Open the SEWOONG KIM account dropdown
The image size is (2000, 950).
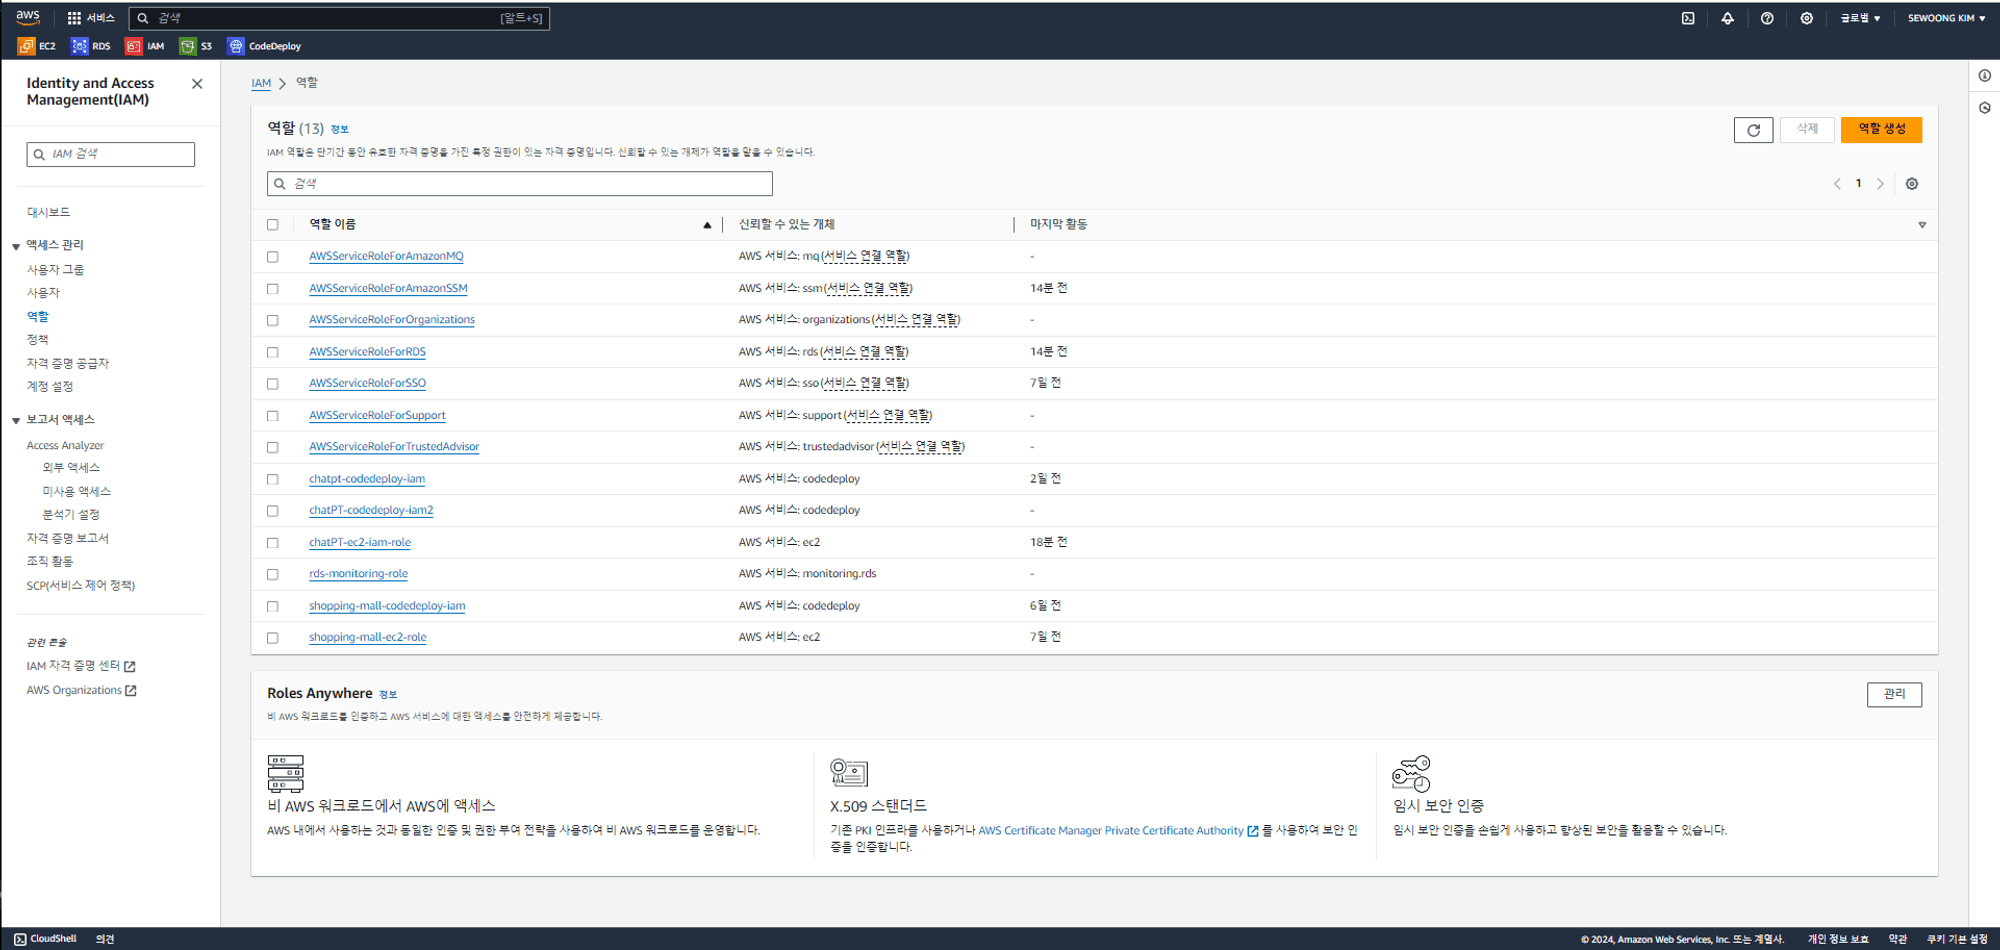(1946, 18)
